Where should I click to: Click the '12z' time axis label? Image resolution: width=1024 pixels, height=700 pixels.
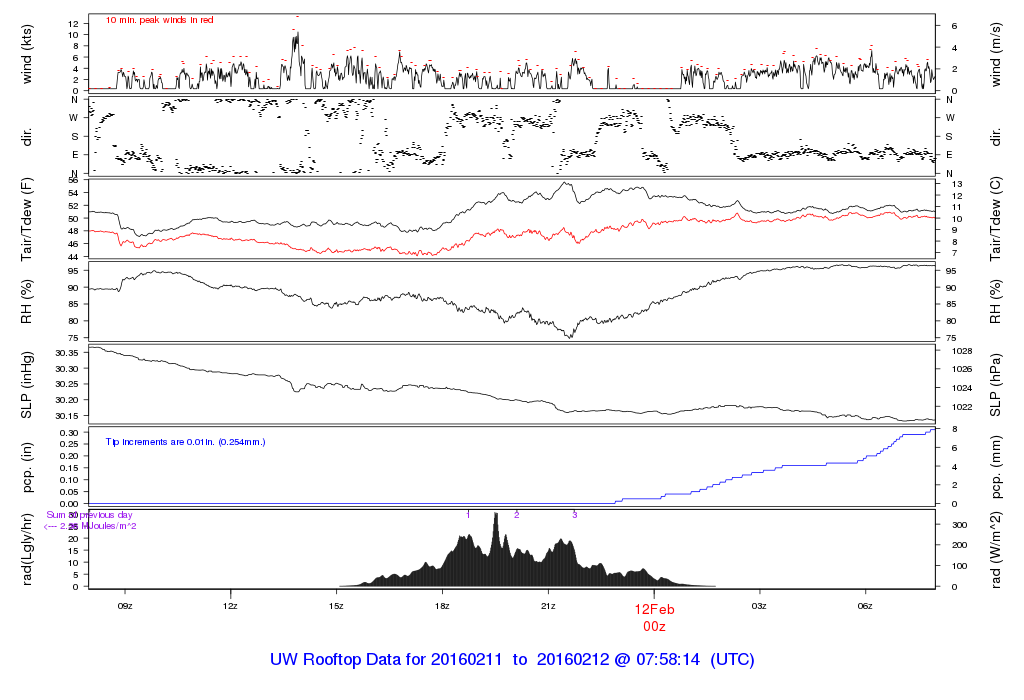231,606
